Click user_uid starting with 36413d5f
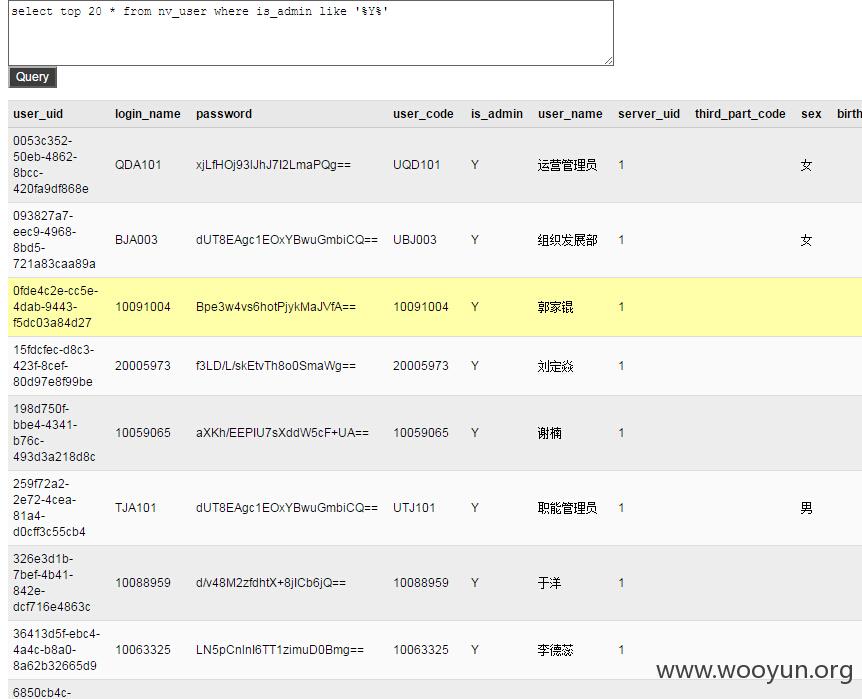862x699 pixels. click(57, 650)
